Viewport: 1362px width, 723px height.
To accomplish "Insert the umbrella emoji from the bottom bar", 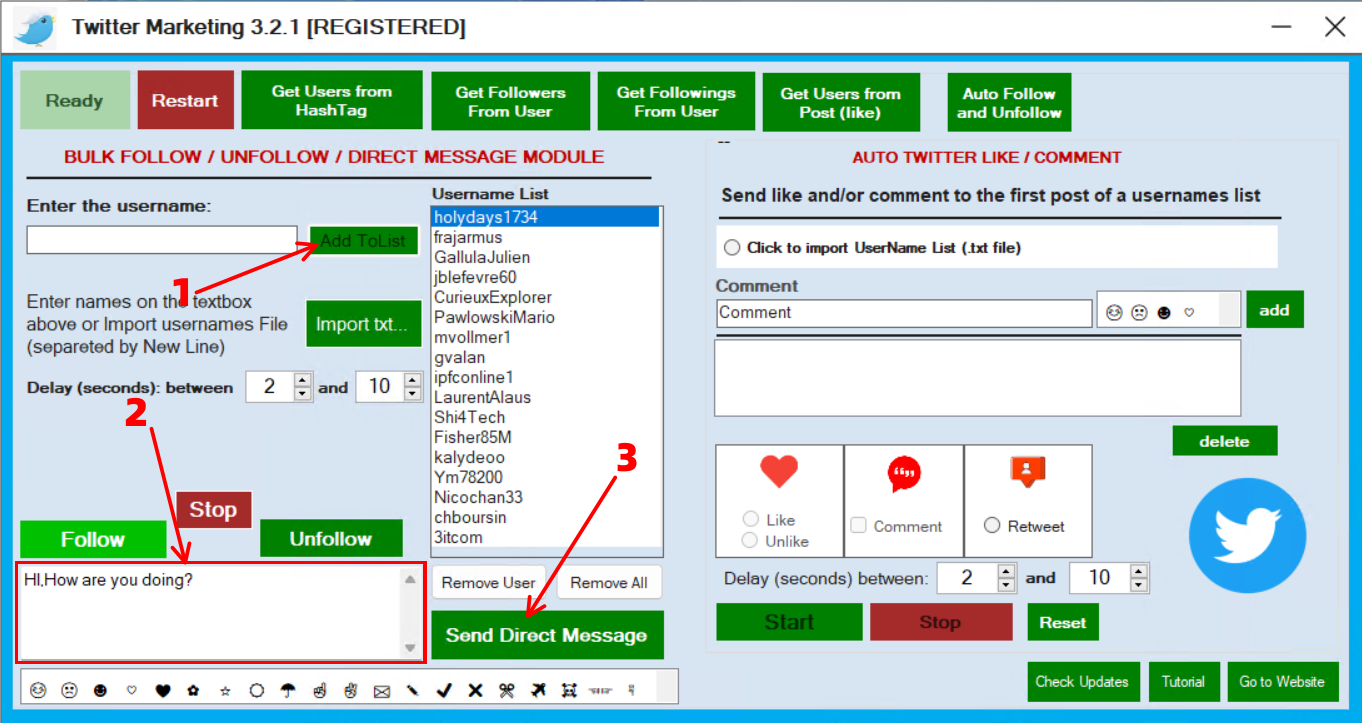I will pos(288,690).
